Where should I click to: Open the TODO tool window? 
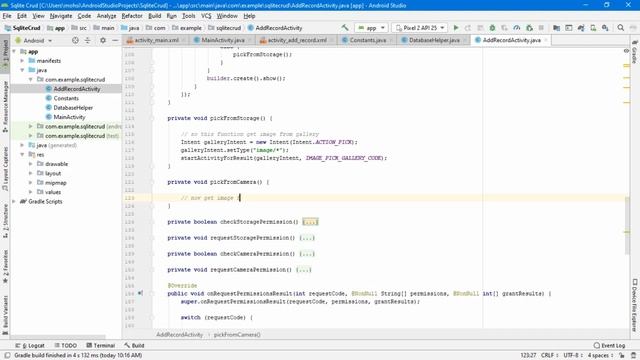pyautogui.click(x=65, y=345)
